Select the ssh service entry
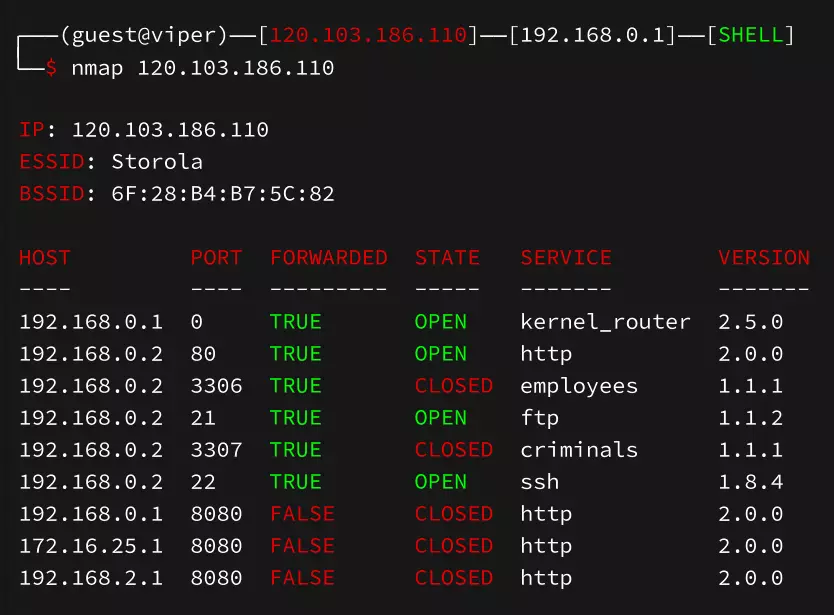834x615 pixels. pos(540,482)
